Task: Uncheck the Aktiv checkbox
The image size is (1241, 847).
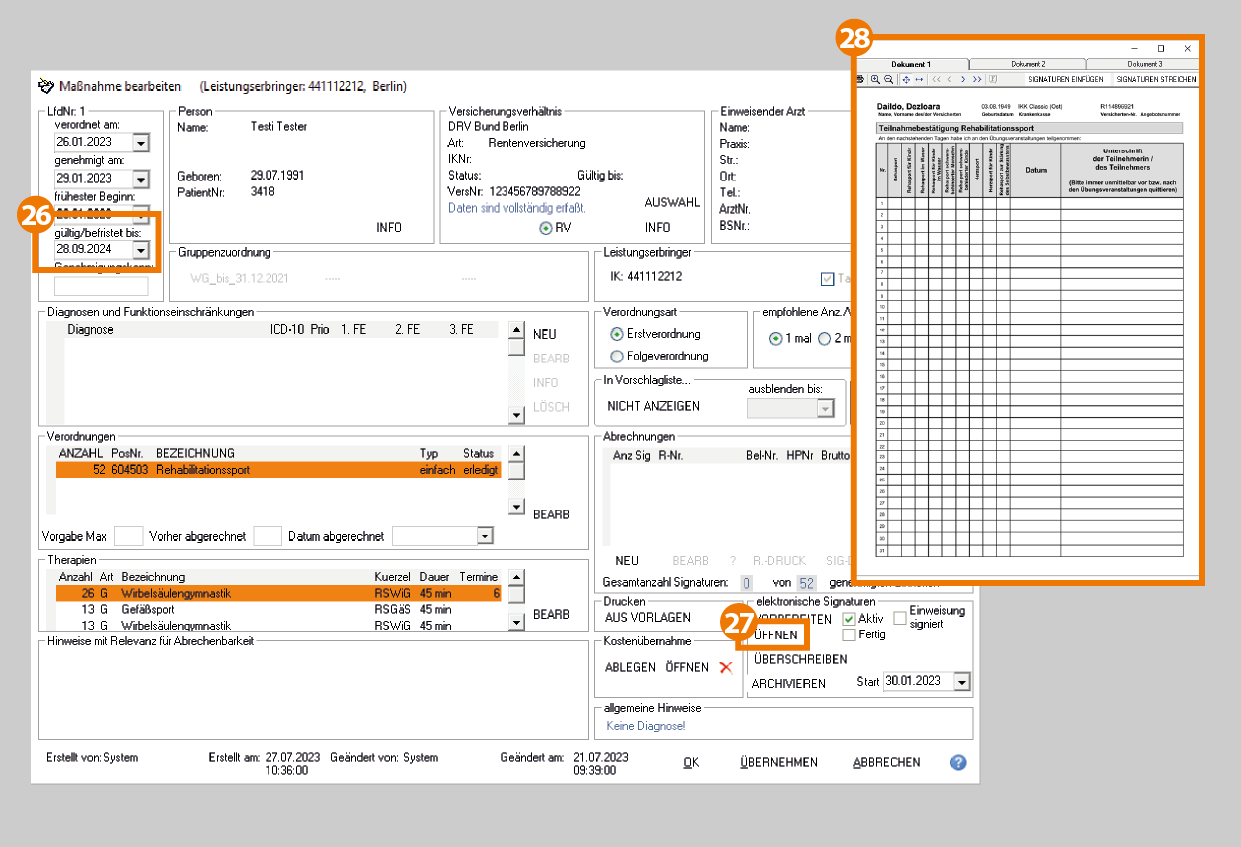Action: pyautogui.click(x=849, y=619)
